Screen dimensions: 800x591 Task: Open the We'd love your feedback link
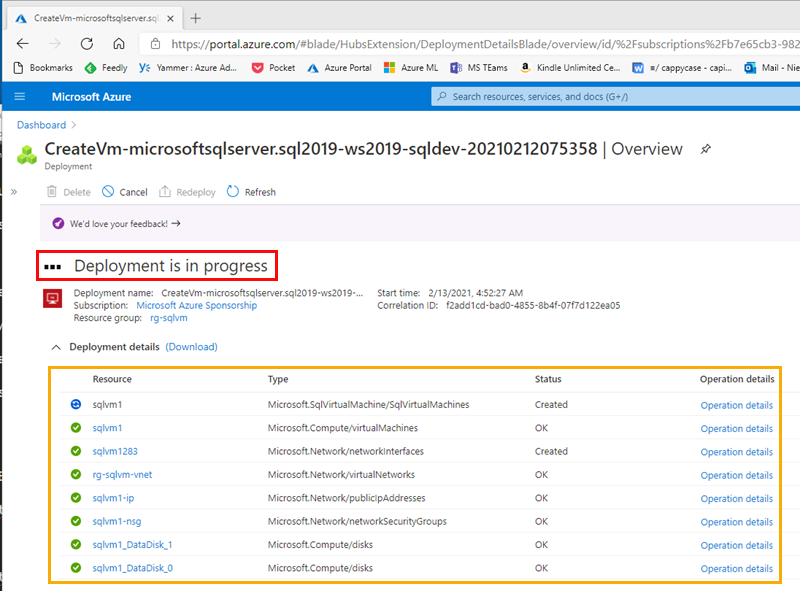click(x=125, y=224)
